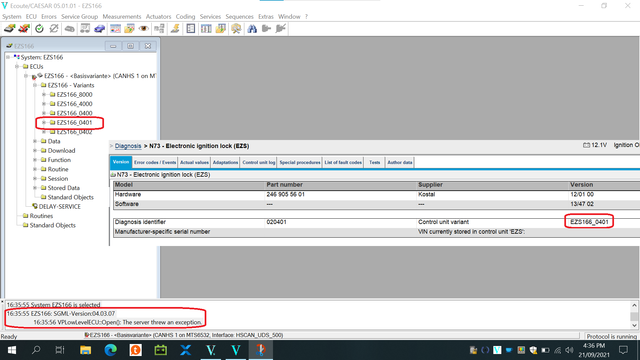Click the Tests tab
Image resolution: width=640 pixels, height=360 pixels.
tap(375, 162)
